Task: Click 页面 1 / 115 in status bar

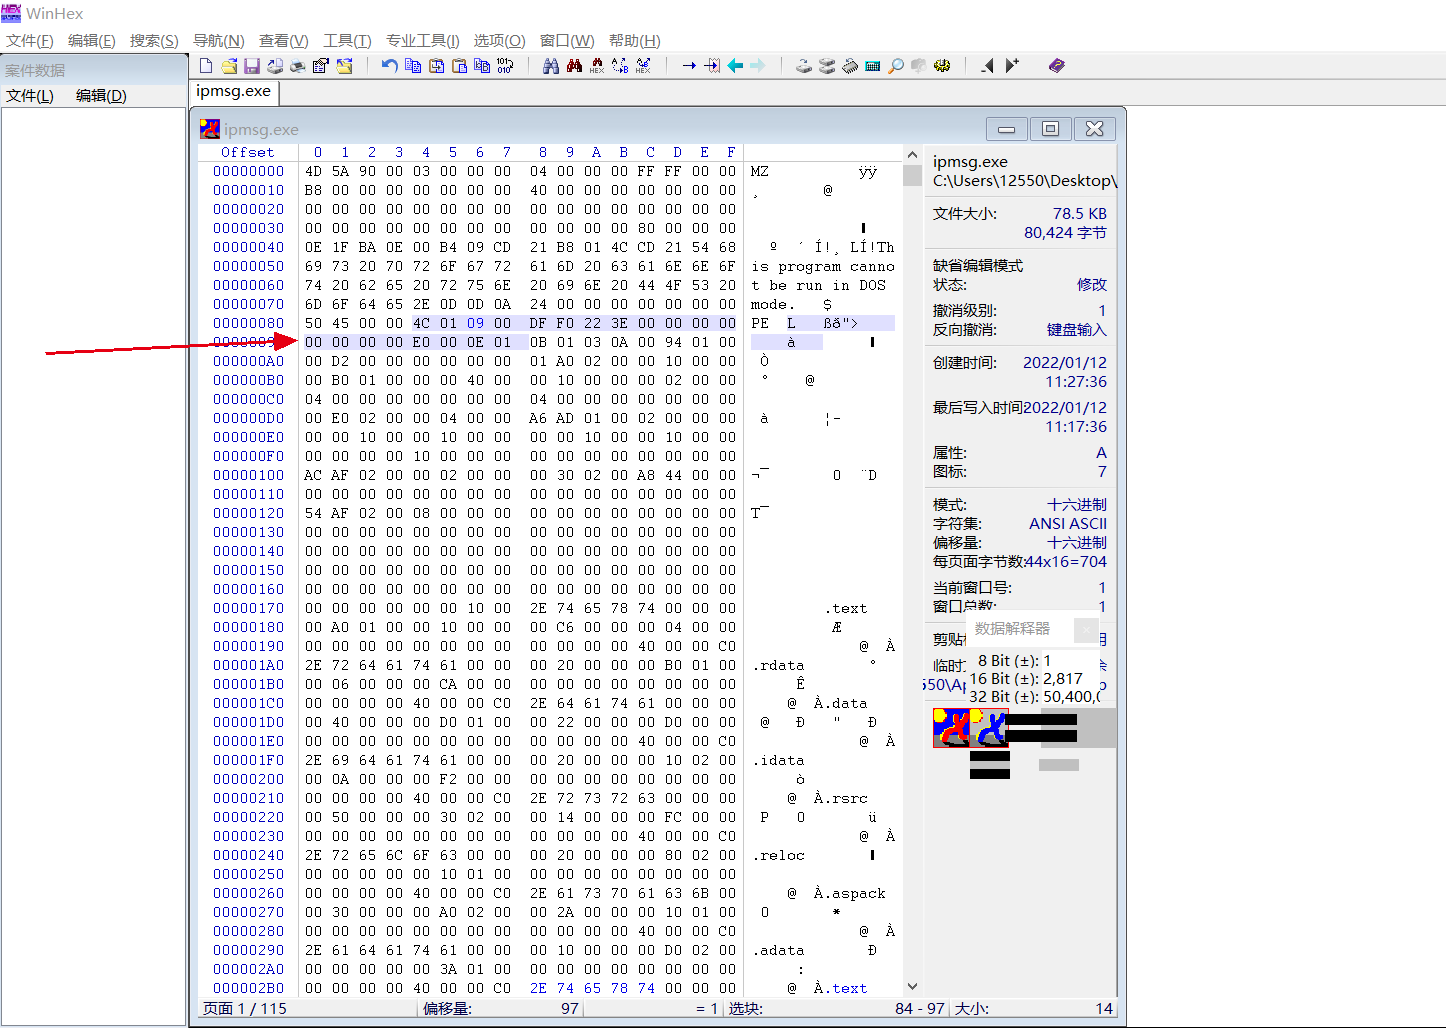Action: pos(245,1008)
